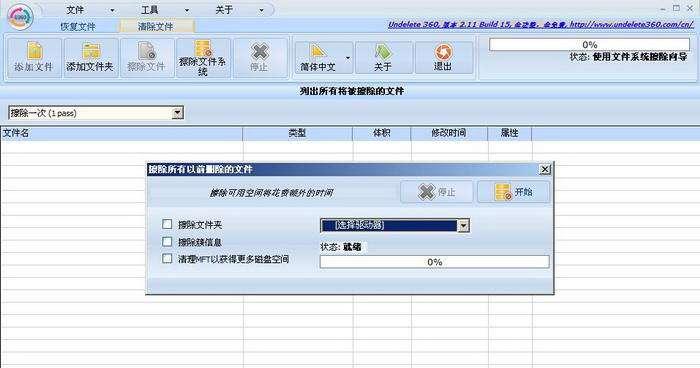
Task: Click the Undelete 360 logo icon
Action: [x=21, y=17]
